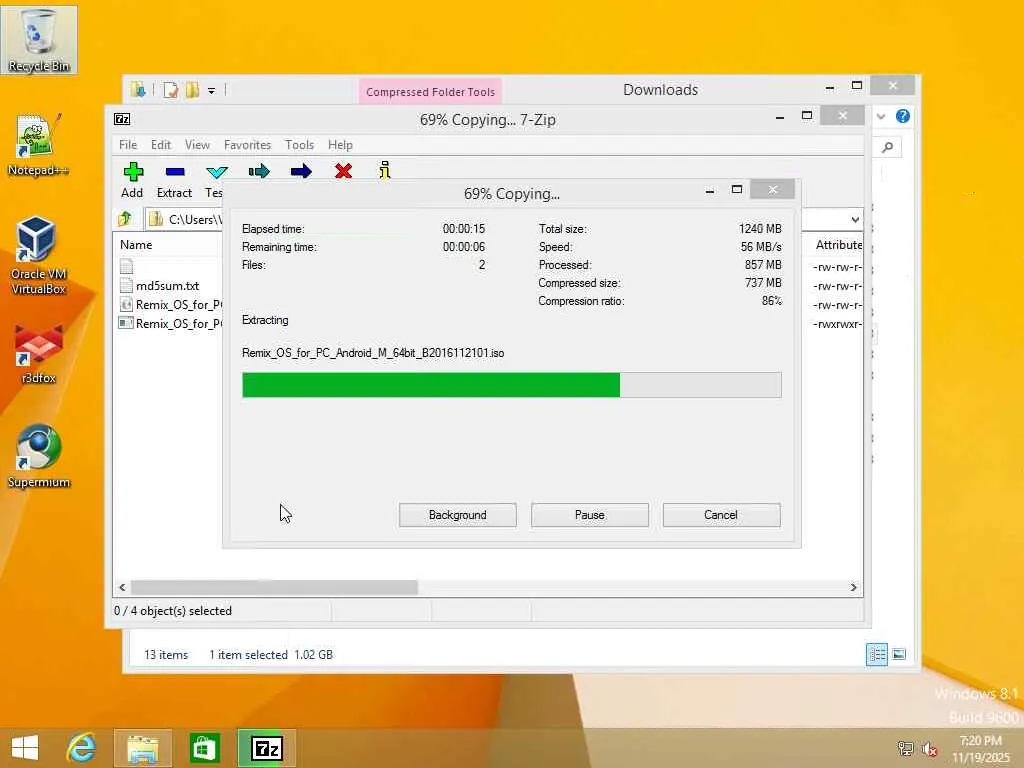Click the up-folder arrow icon in 7-Zip
Image resolution: width=1024 pixels, height=768 pixels.
click(x=125, y=219)
